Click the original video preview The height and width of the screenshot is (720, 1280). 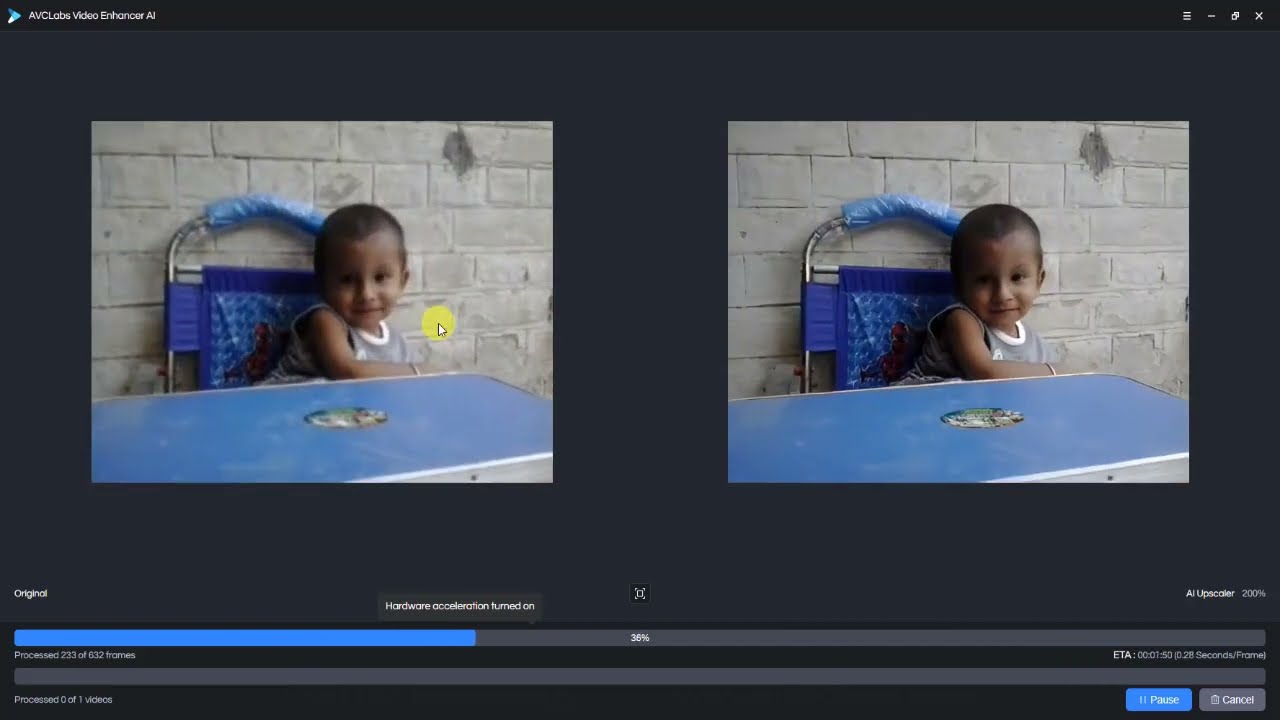click(322, 302)
